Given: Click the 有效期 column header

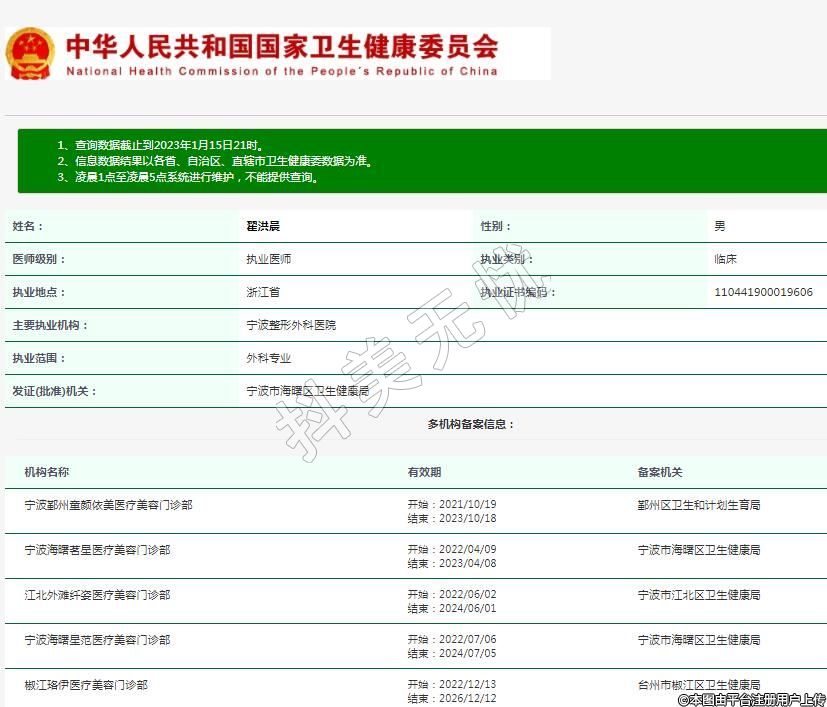Looking at the screenshot, I should tap(424, 472).
